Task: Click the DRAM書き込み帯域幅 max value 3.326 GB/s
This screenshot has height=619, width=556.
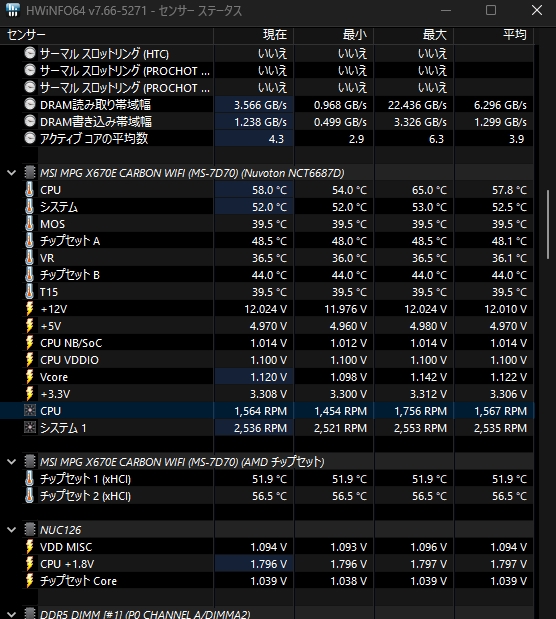Action: [x=420, y=122]
